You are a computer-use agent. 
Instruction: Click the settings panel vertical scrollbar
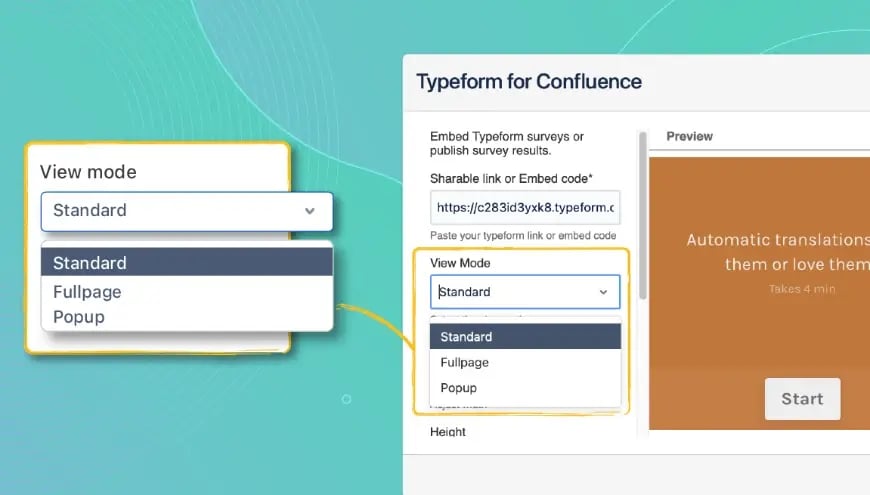[x=643, y=215]
